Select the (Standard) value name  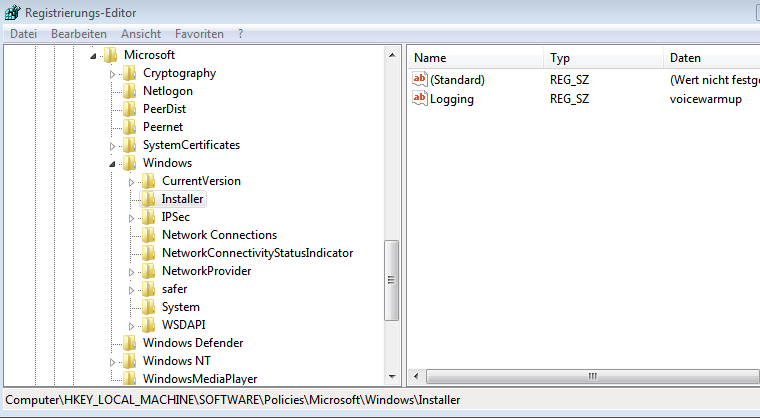[457, 80]
